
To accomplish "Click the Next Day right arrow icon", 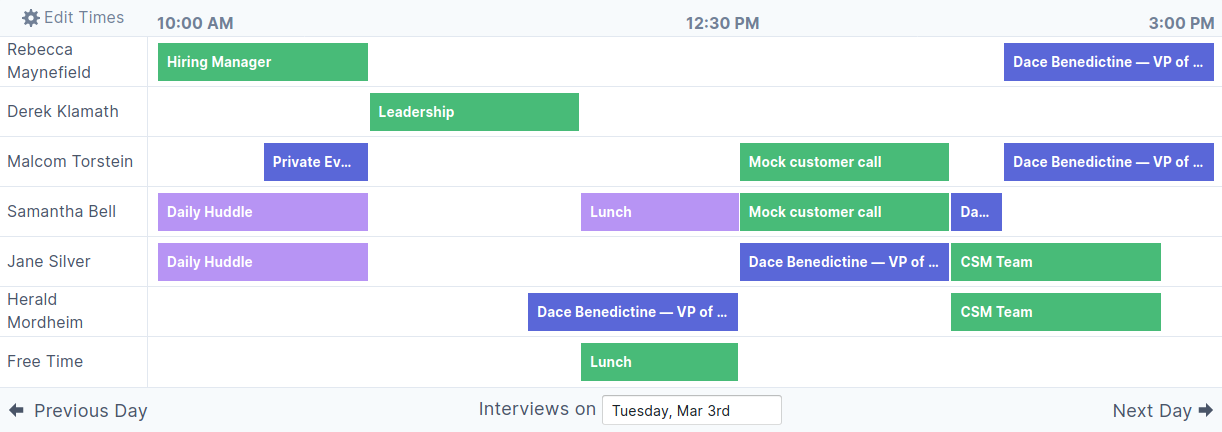I will coord(1205,410).
